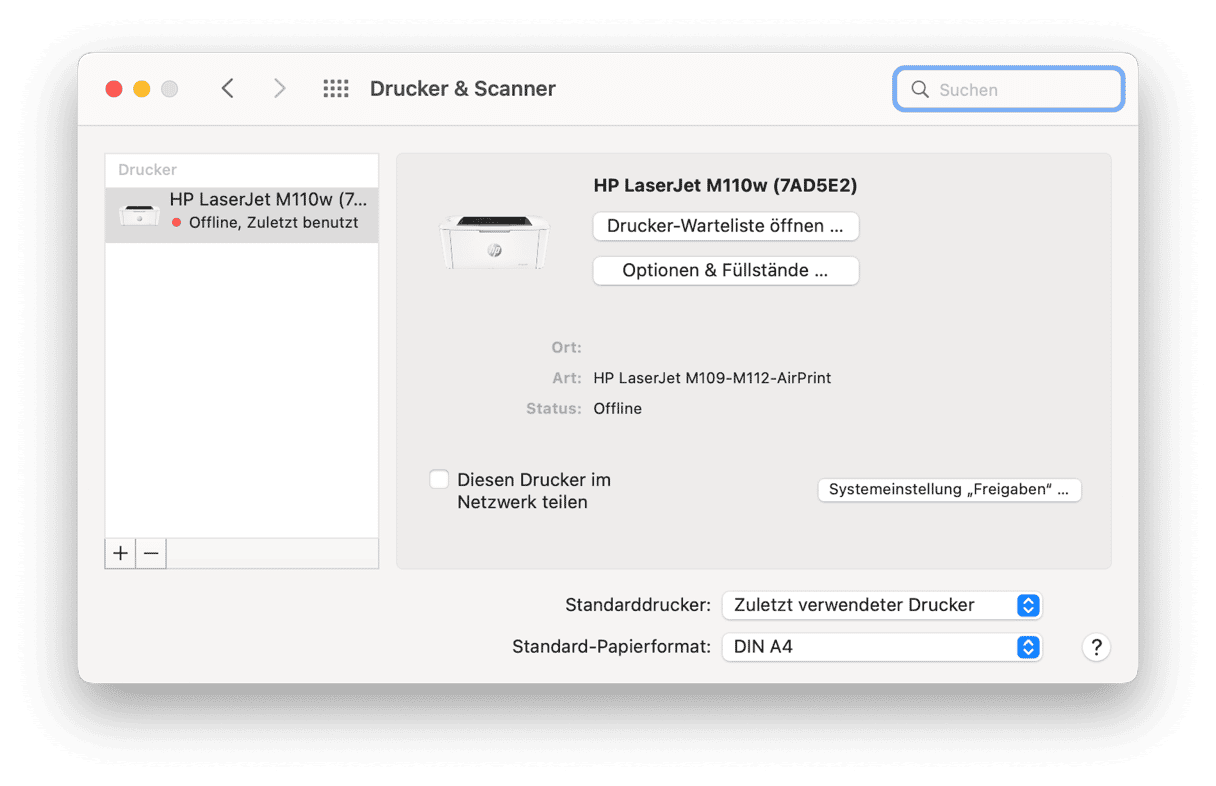The height and width of the screenshot is (786, 1216).
Task: Click the "Ort:" label
Action: (567, 348)
